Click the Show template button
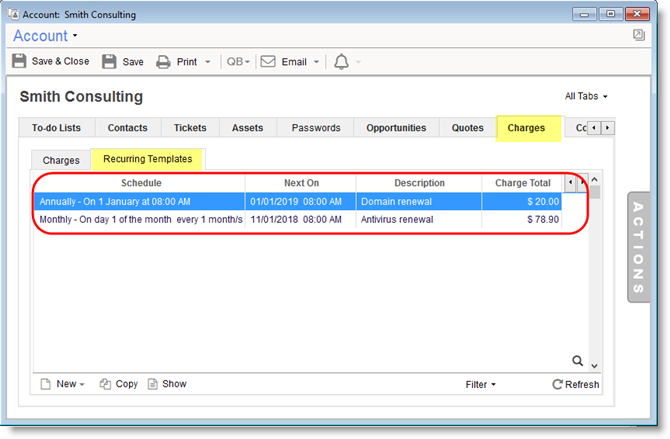This screenshot has height=439, width=670. coord(167,384)
